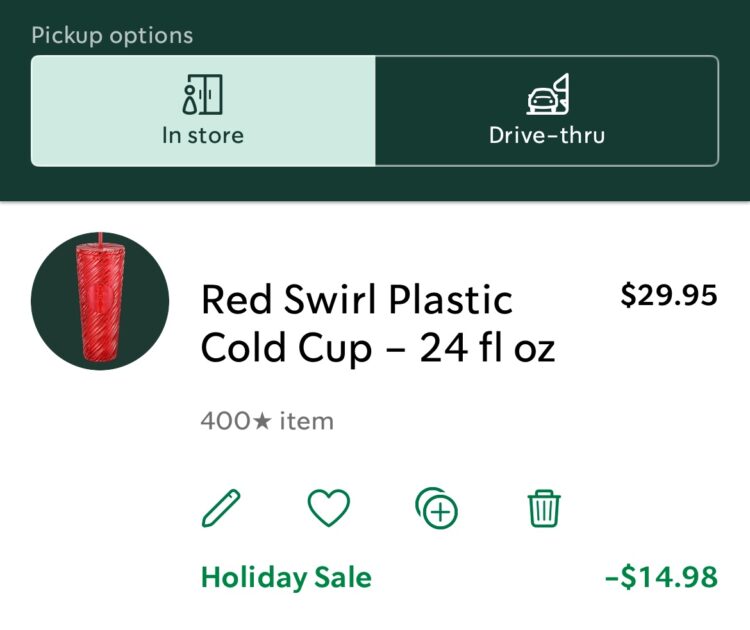Tap the In store door icon
750x630 pixels.
[203, 95]
